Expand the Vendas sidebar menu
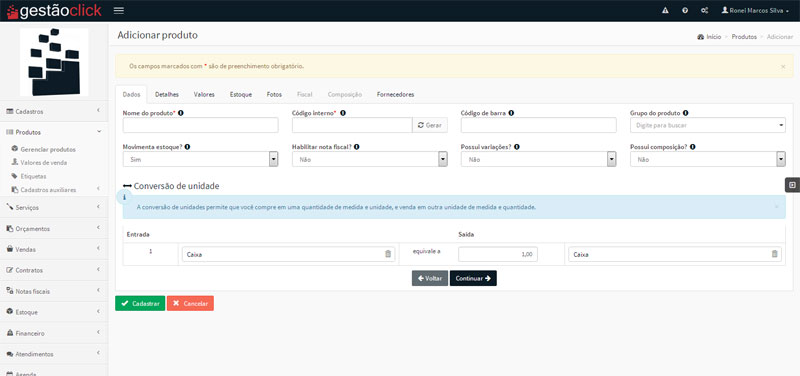The height and width of the screenshot is (376, 800). point(54,249)
